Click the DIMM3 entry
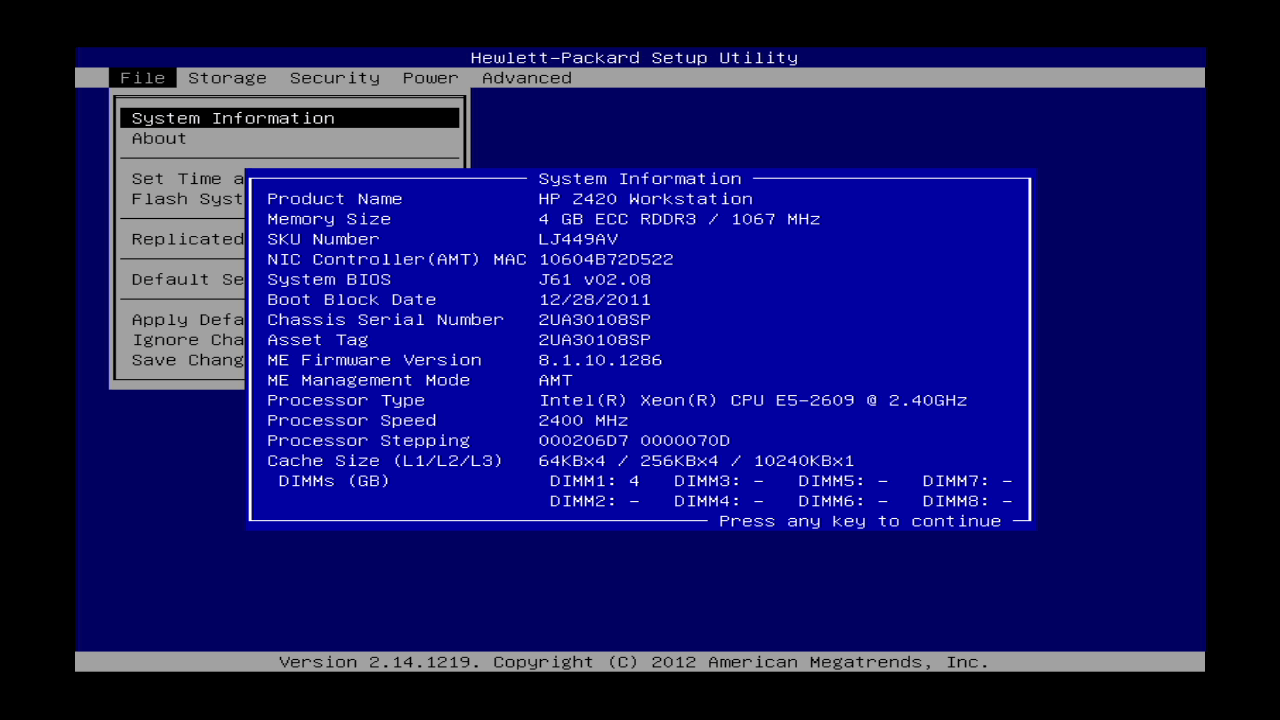The height and width of the screenshot is (720, 1280). 719,481
